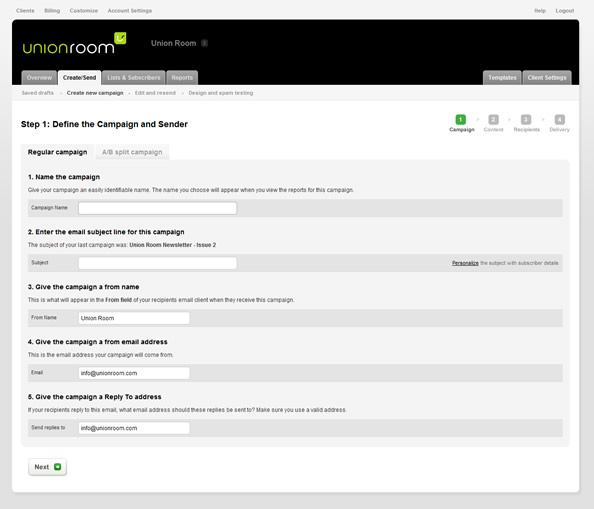Open the Templates tab
The height and width of the screenshot is (509, 594).
[x=502, y=78]
